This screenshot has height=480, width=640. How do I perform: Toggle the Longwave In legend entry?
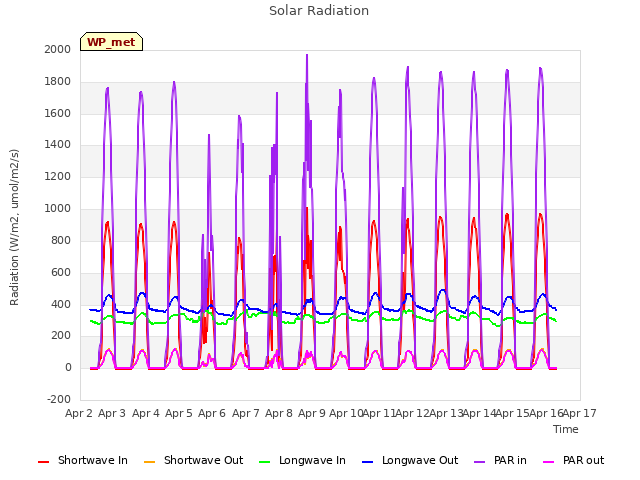point(302,460)
